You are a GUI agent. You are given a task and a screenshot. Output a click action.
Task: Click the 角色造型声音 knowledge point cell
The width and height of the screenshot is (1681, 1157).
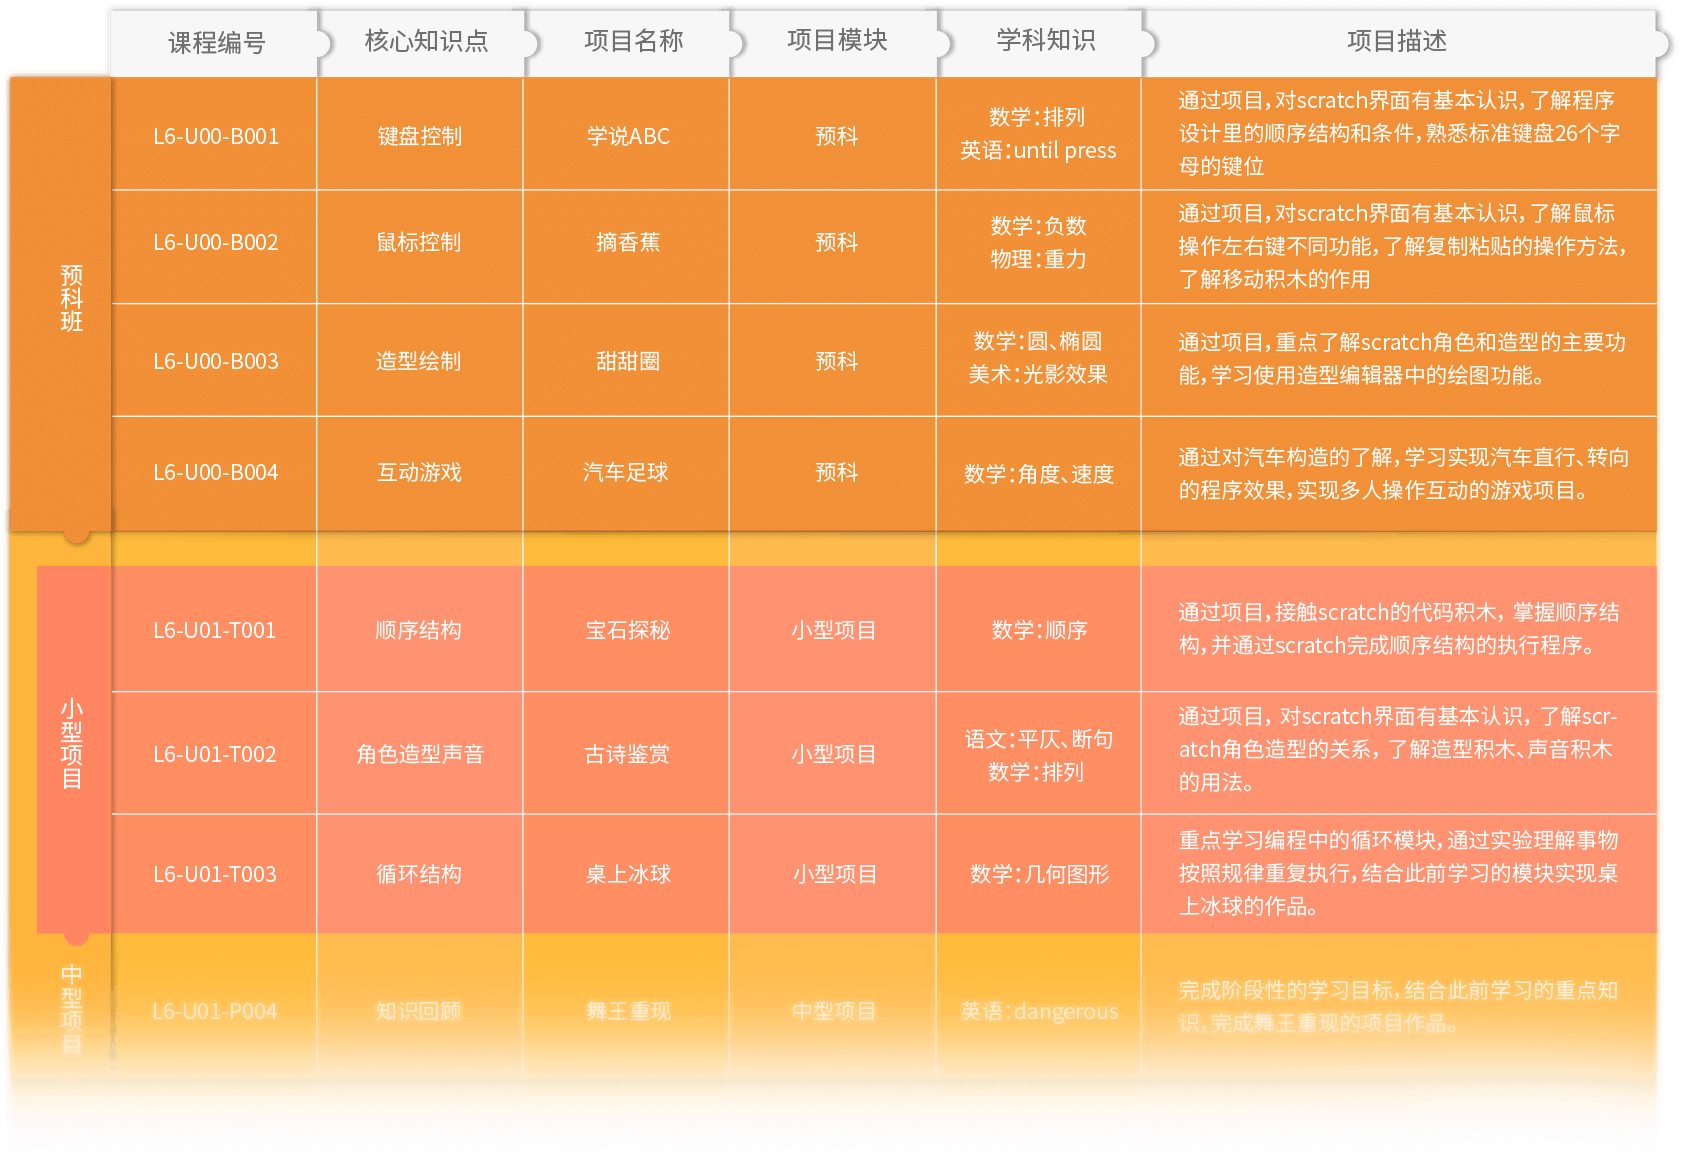[419, 754]
